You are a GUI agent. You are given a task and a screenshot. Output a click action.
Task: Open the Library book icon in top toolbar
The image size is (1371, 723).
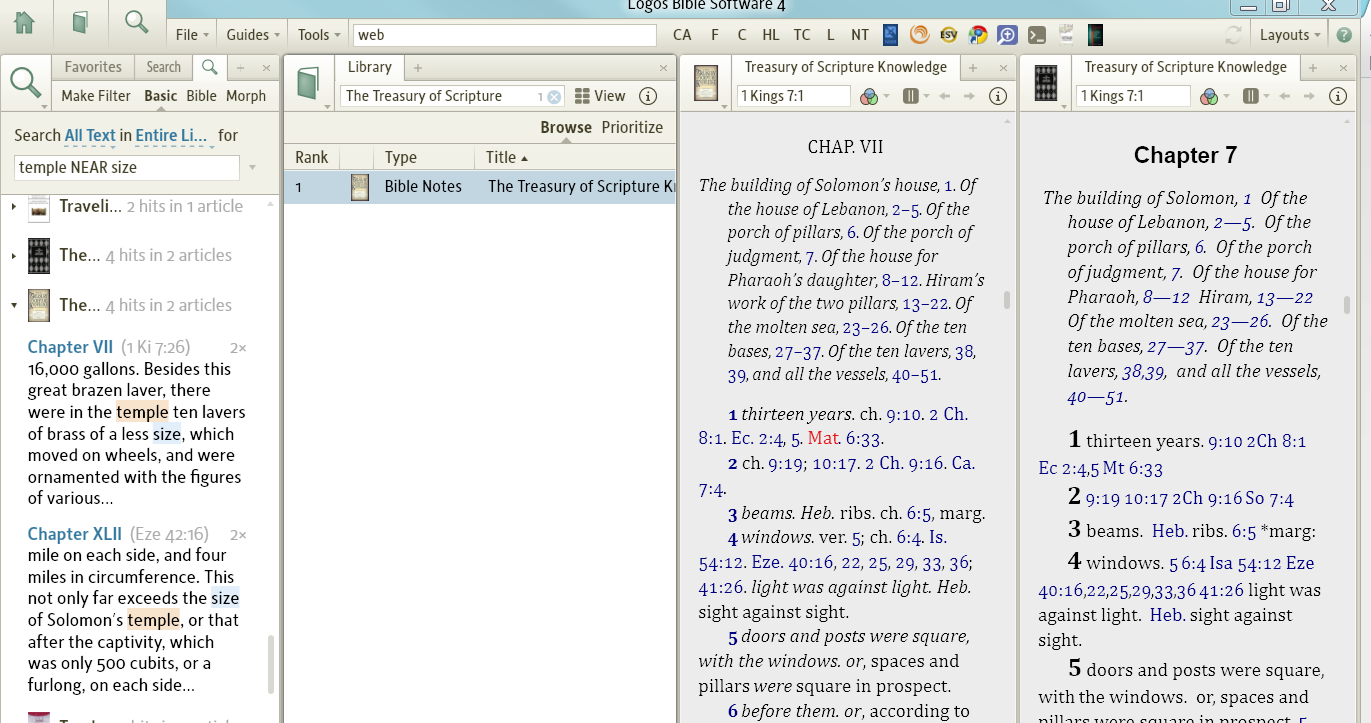(81, 22)
